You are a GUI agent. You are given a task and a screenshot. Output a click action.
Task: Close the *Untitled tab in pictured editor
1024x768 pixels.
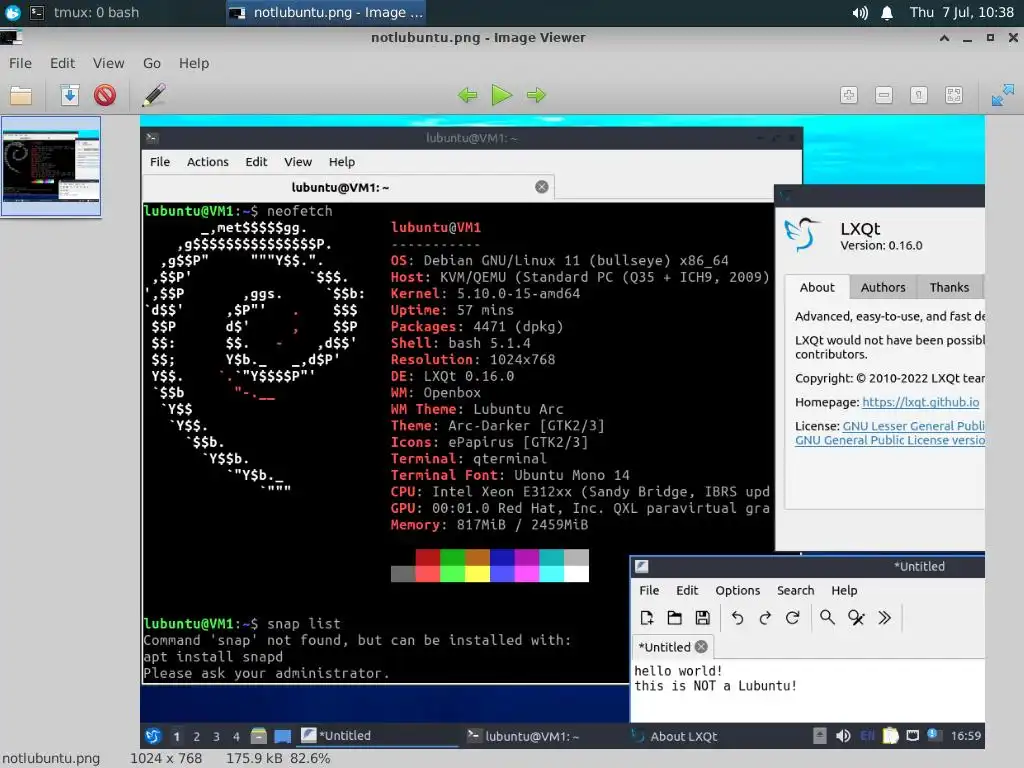click(701, 647)
